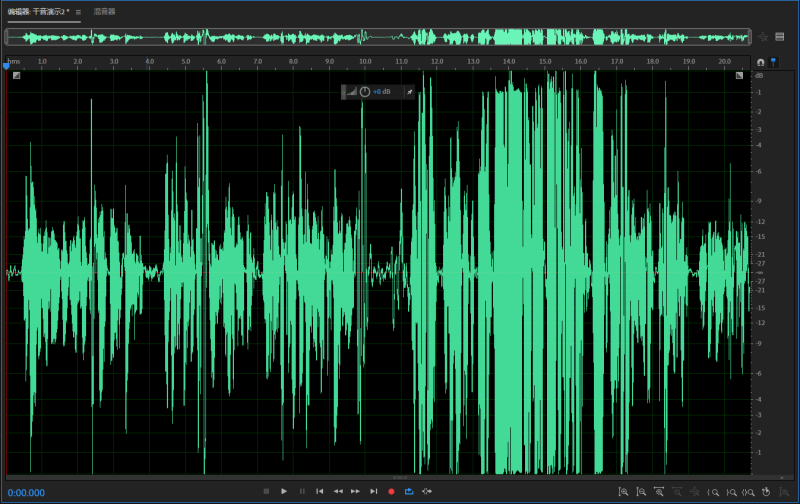The height and width of the screenshot is (504, 800).
Task: Click the Fast Forward button
Action: (355, 491)
